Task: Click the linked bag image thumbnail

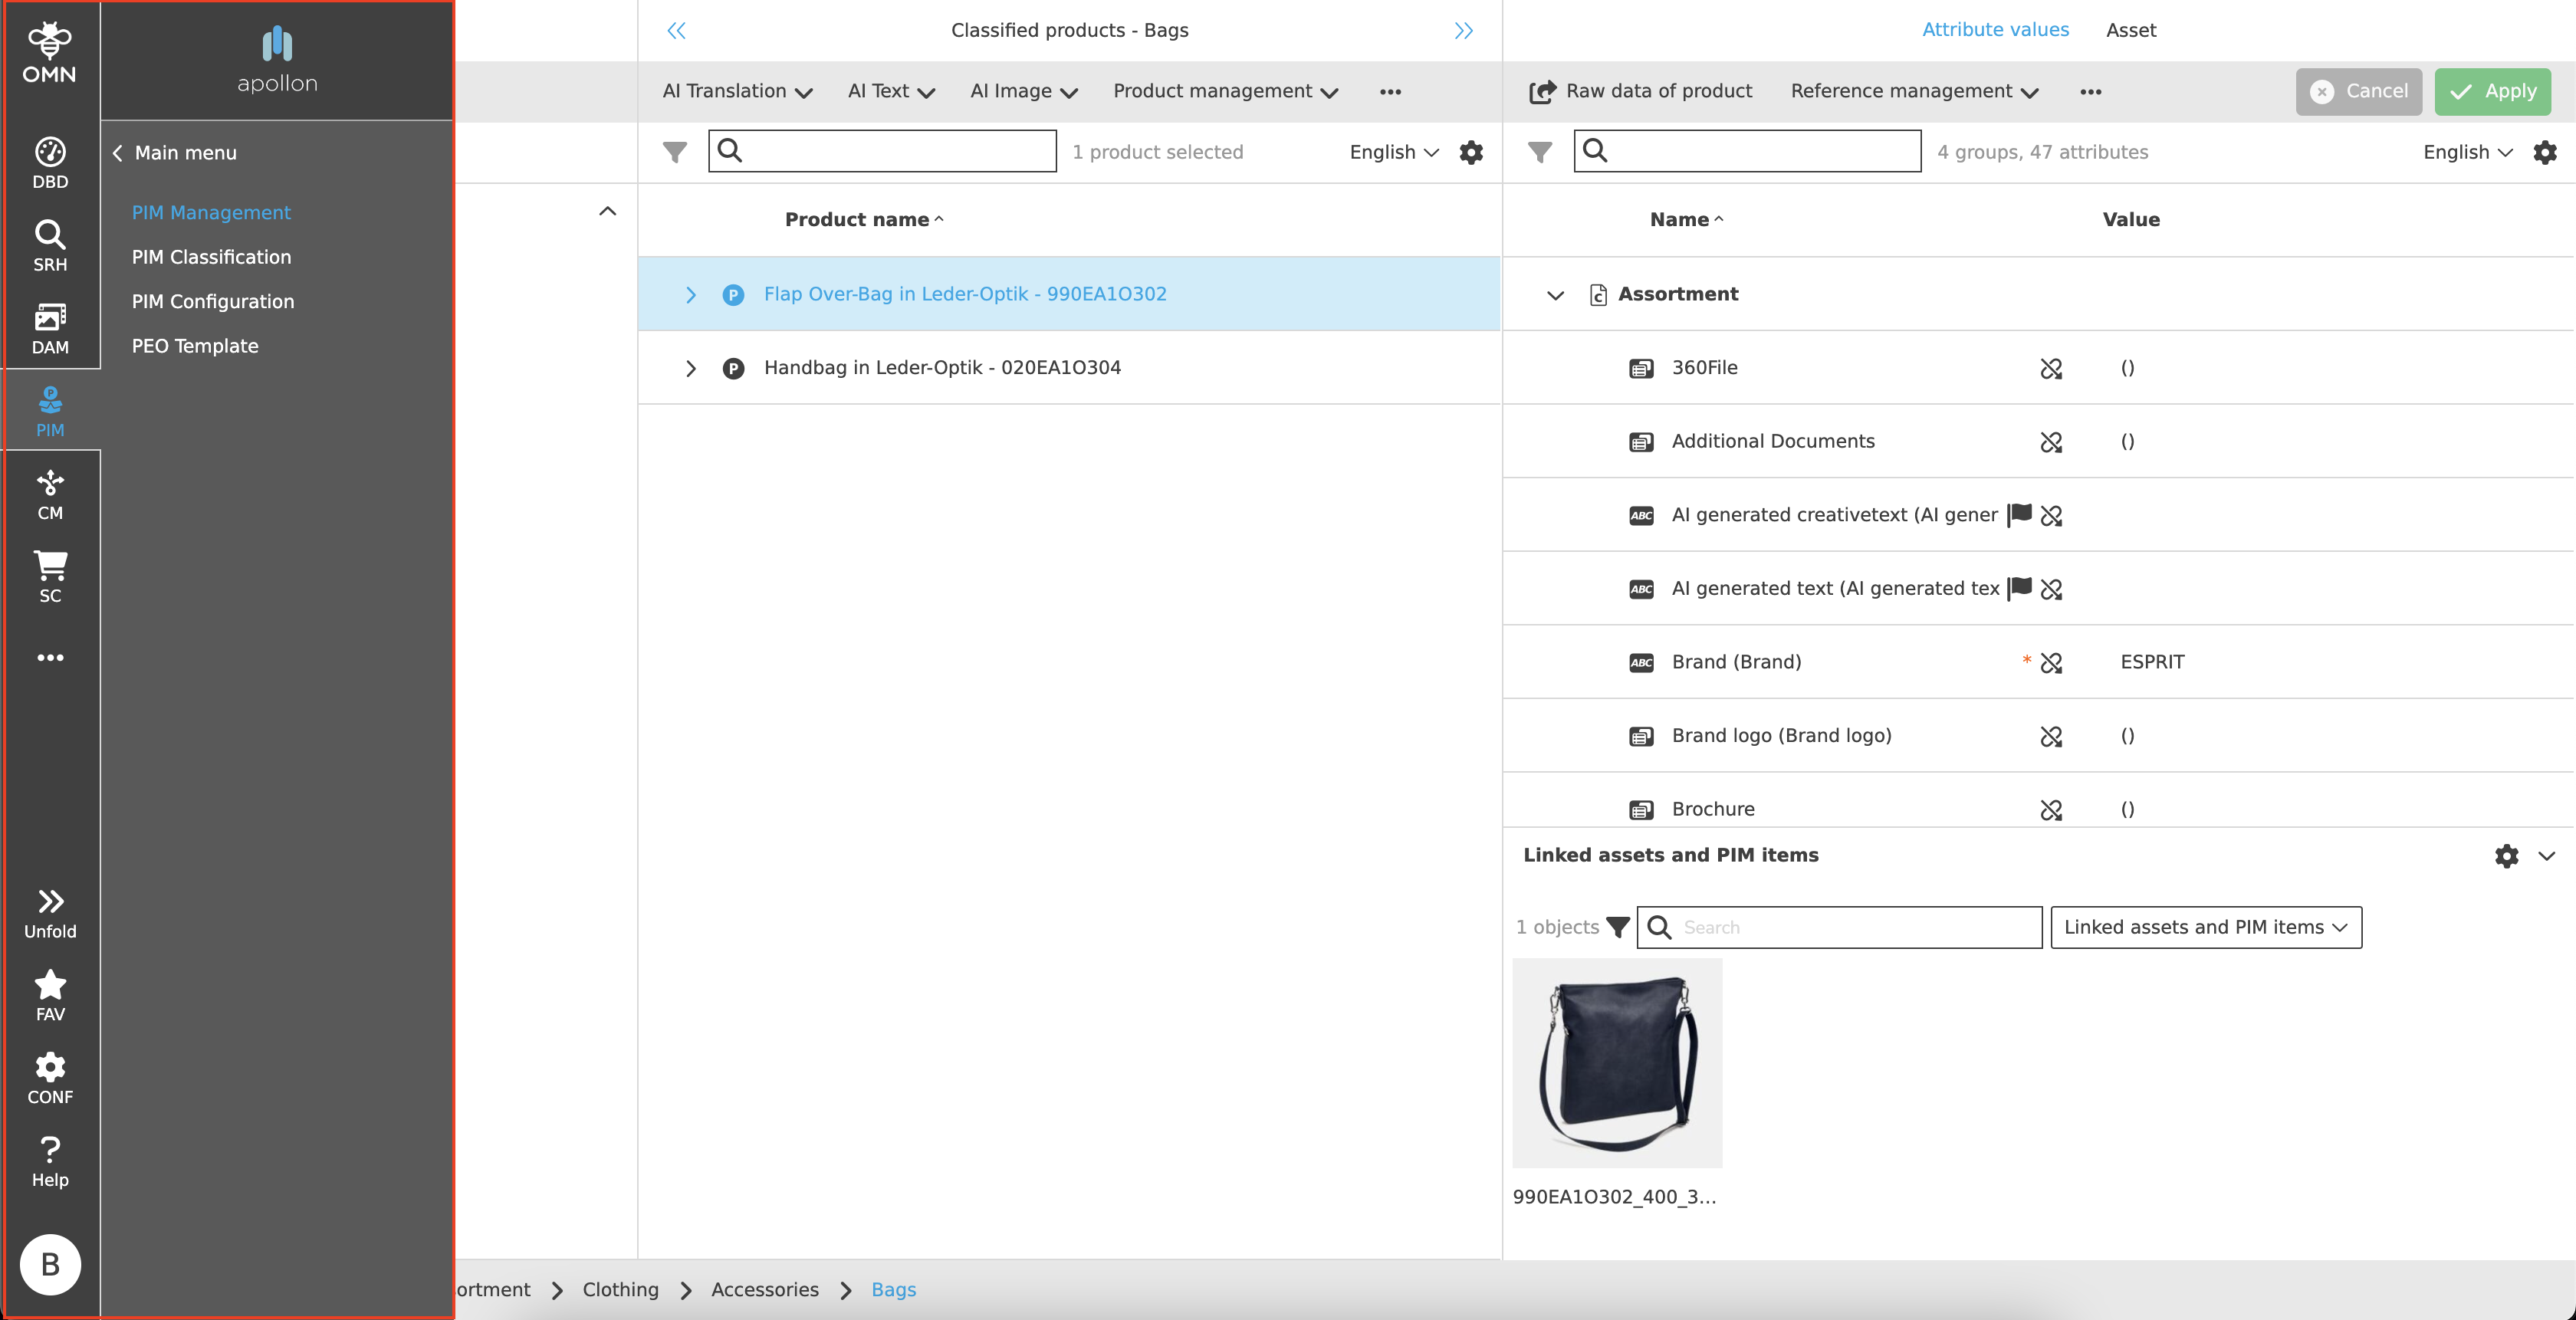Action: pos(1617,1063)
